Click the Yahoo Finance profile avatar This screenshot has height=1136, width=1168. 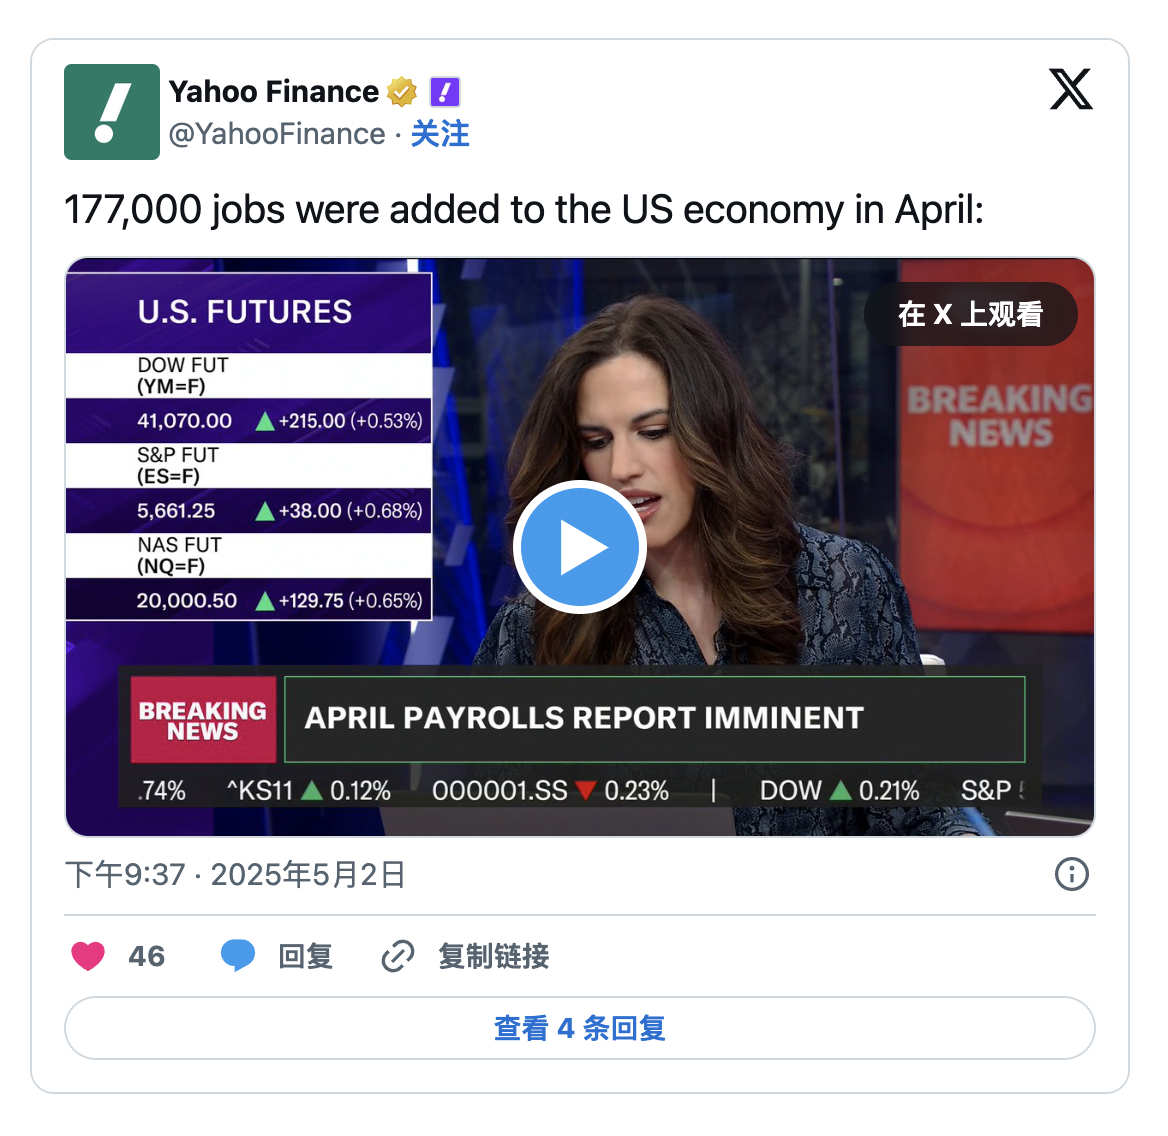pyautogui.click(x=112, y=112)
